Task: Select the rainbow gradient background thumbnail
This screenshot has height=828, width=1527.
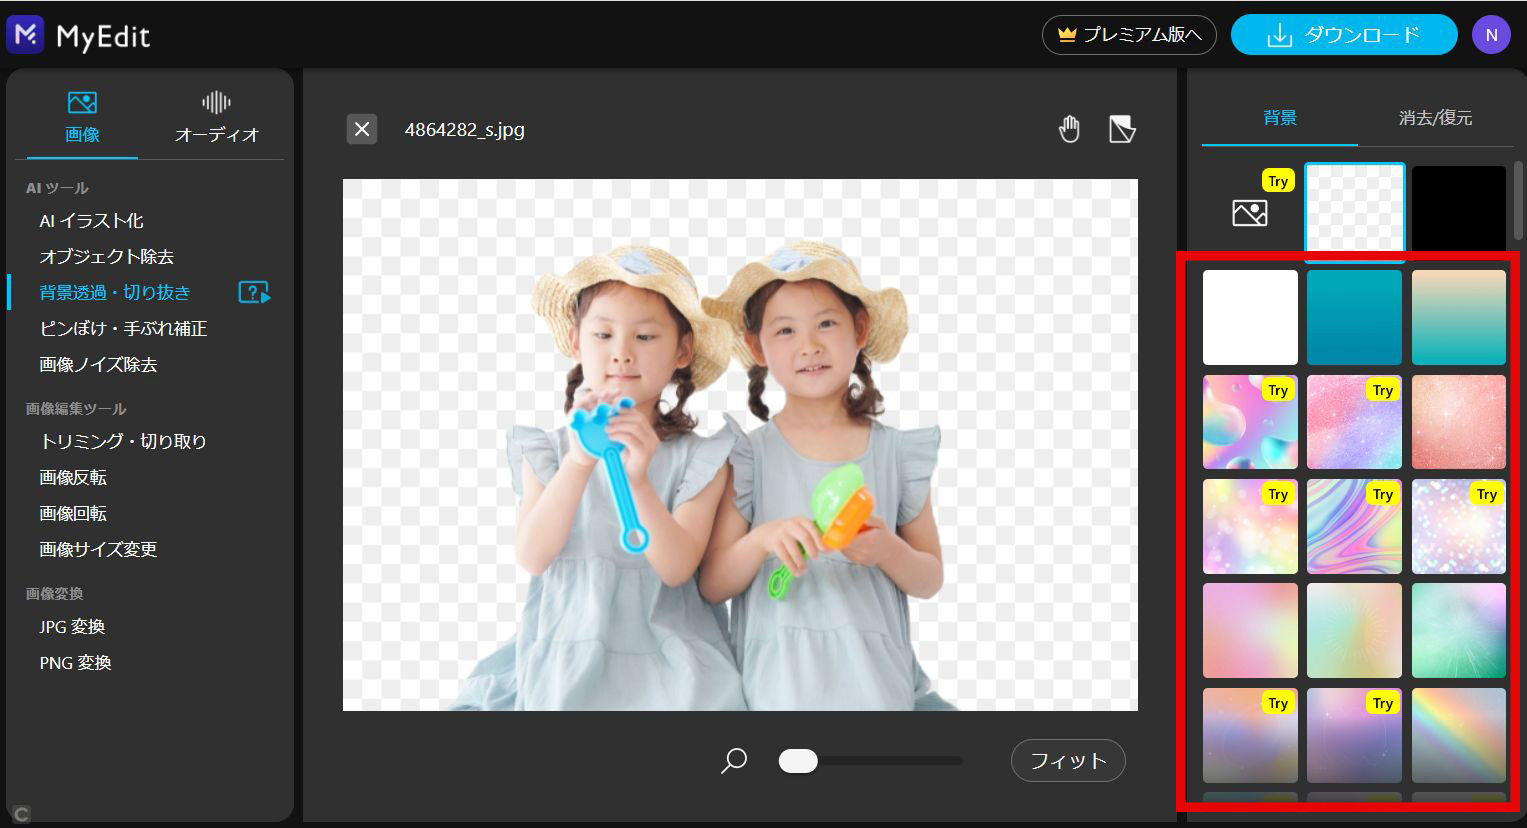Action: coord(1458,735)
